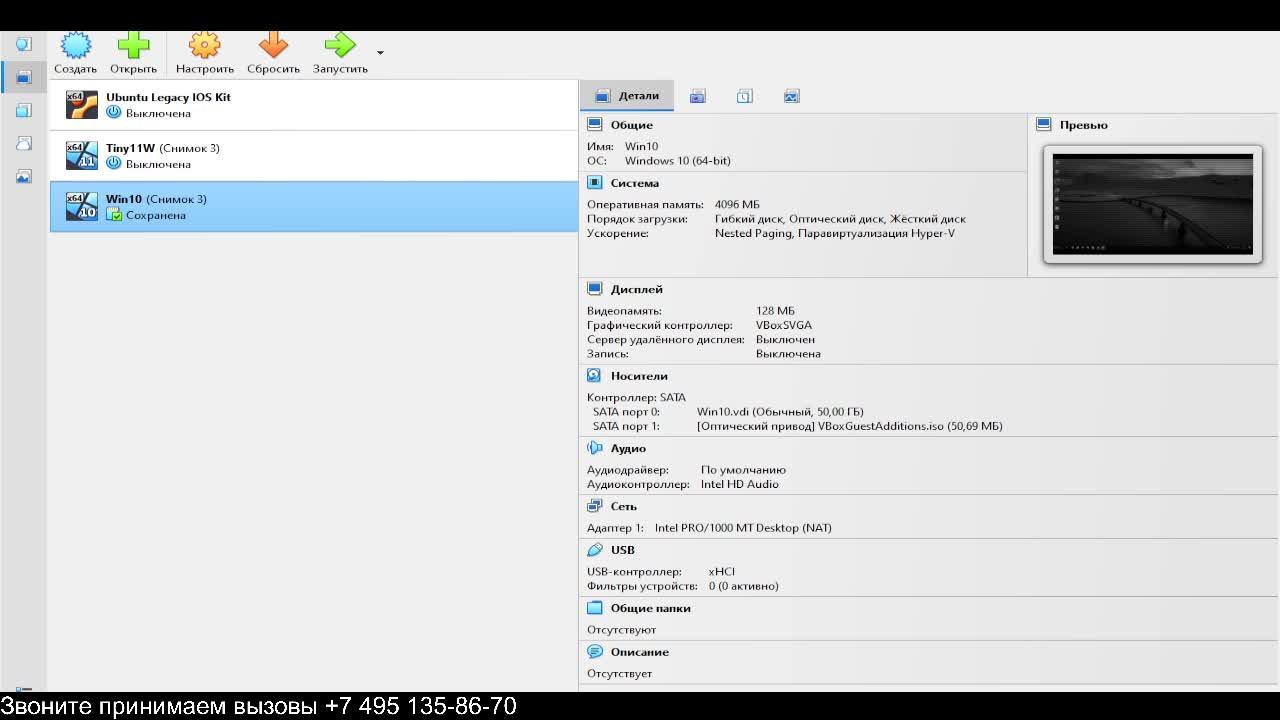Click the Система section header
The image size is (1280, 720).
pos(635,183)
